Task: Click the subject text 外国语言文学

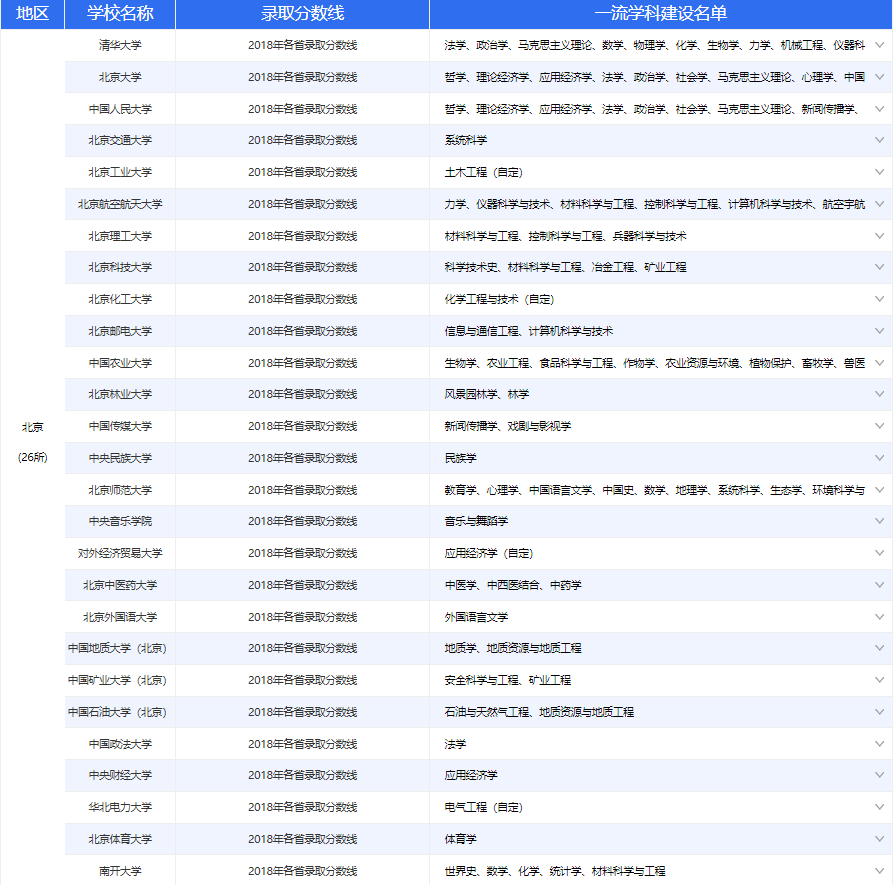Action: pos(476,617)
